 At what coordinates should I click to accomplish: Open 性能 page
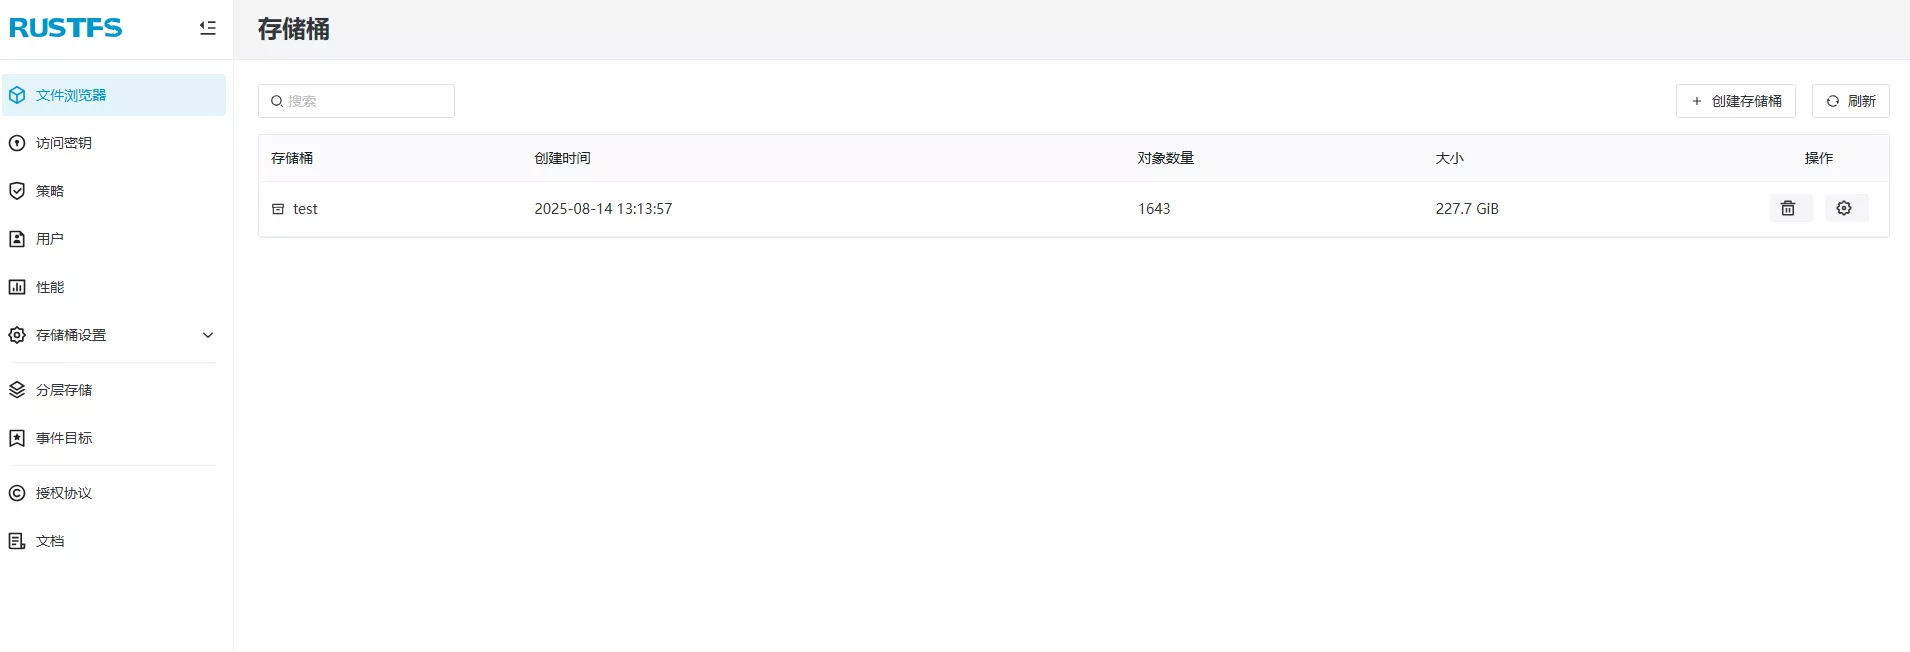114,287
